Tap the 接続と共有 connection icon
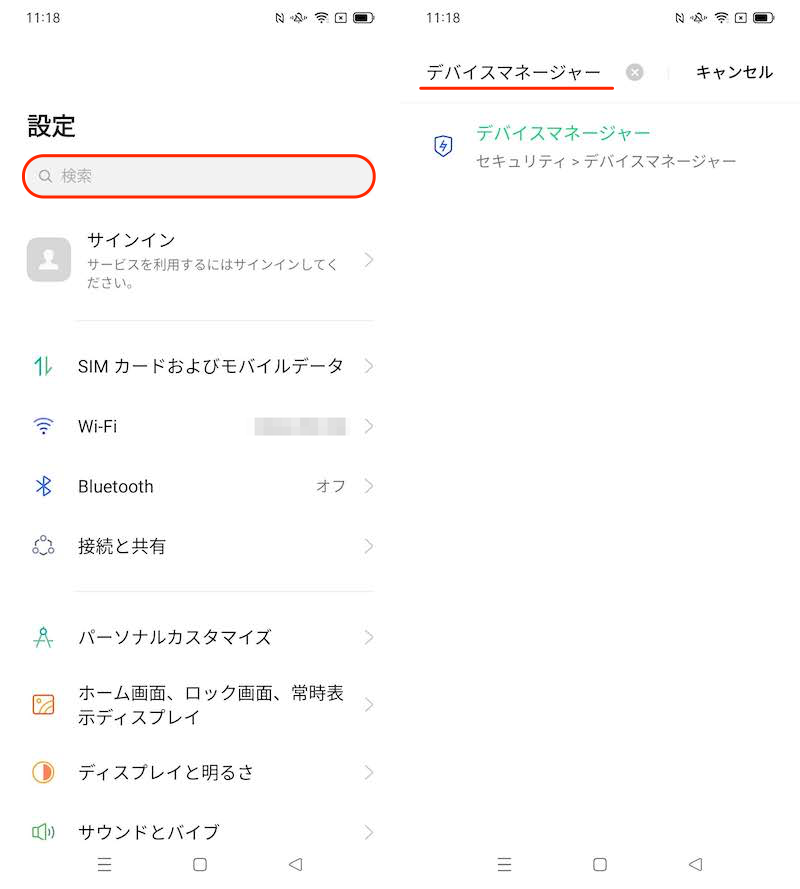 pos(43,546)
